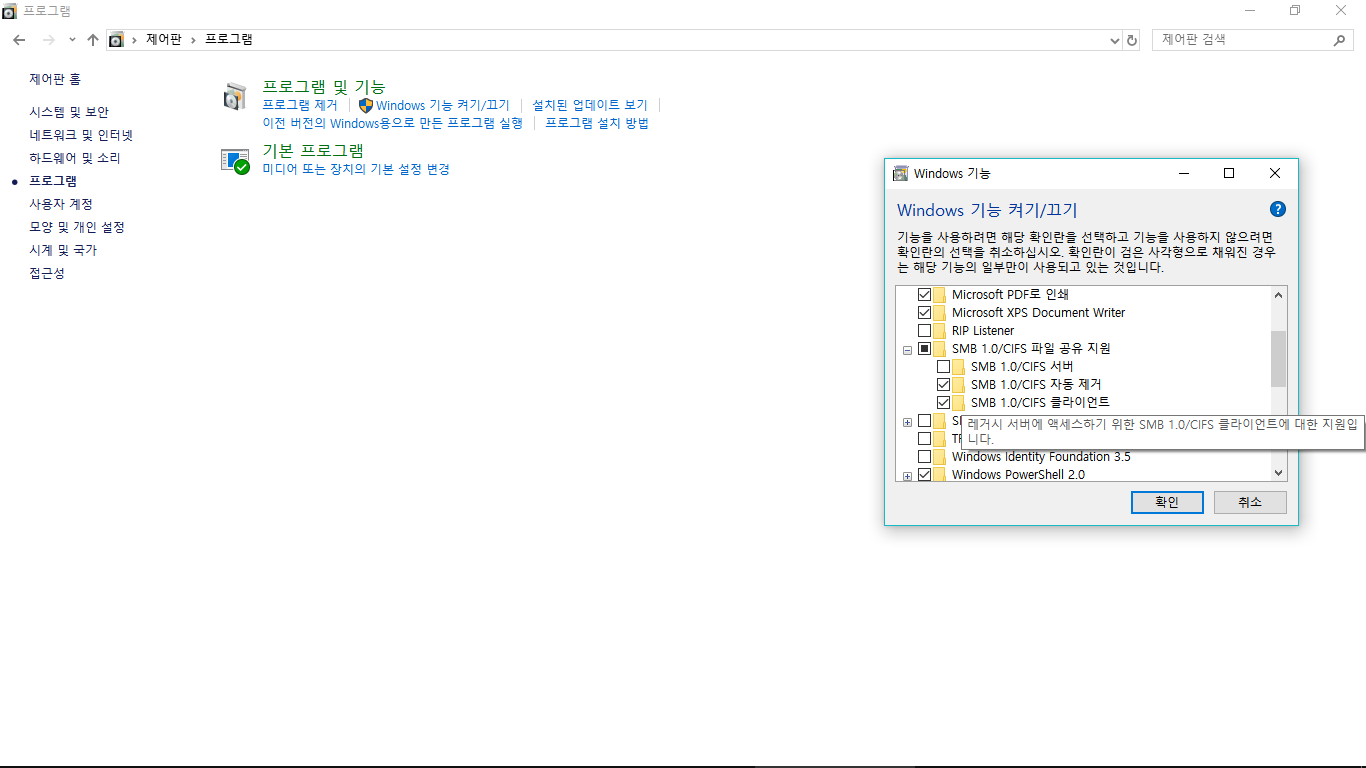The image size is (1366, 768).
Task: Open recent locations dropdown beside forward arrow
Action: tap(72, 40)
